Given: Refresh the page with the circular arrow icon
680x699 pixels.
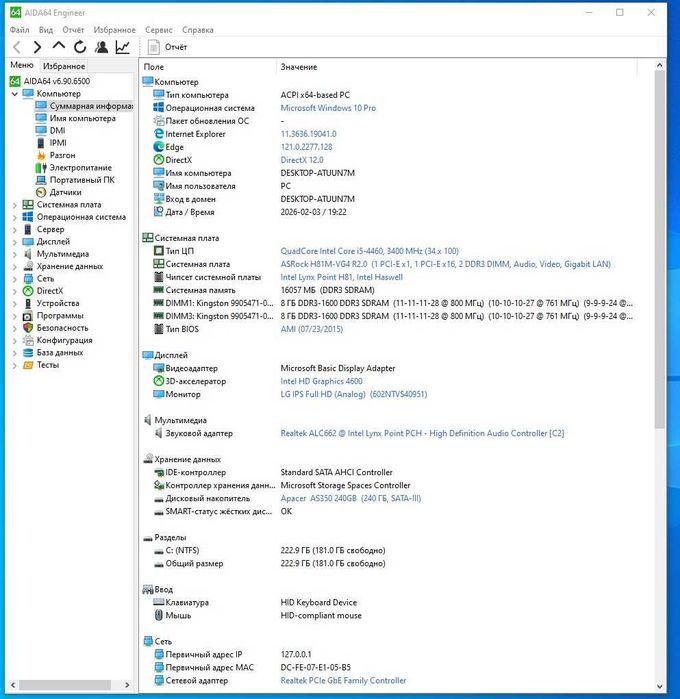Looking at the screenshot, I should [80, 47].
